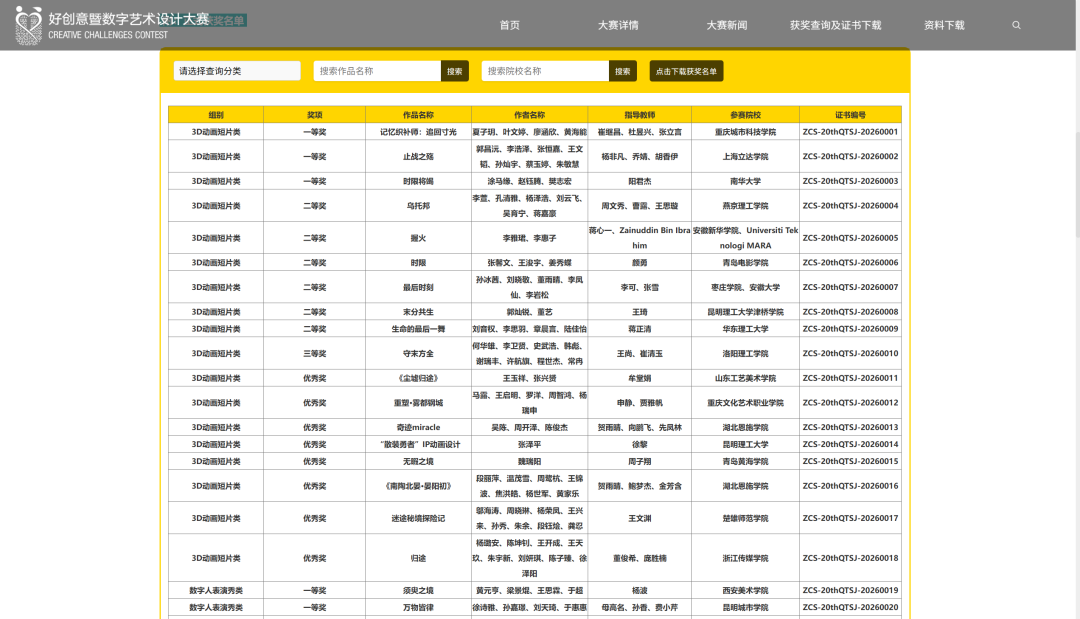Click 搜索 button next to work name field
This screenshot has height=619, width=1080.
[455, 71]
